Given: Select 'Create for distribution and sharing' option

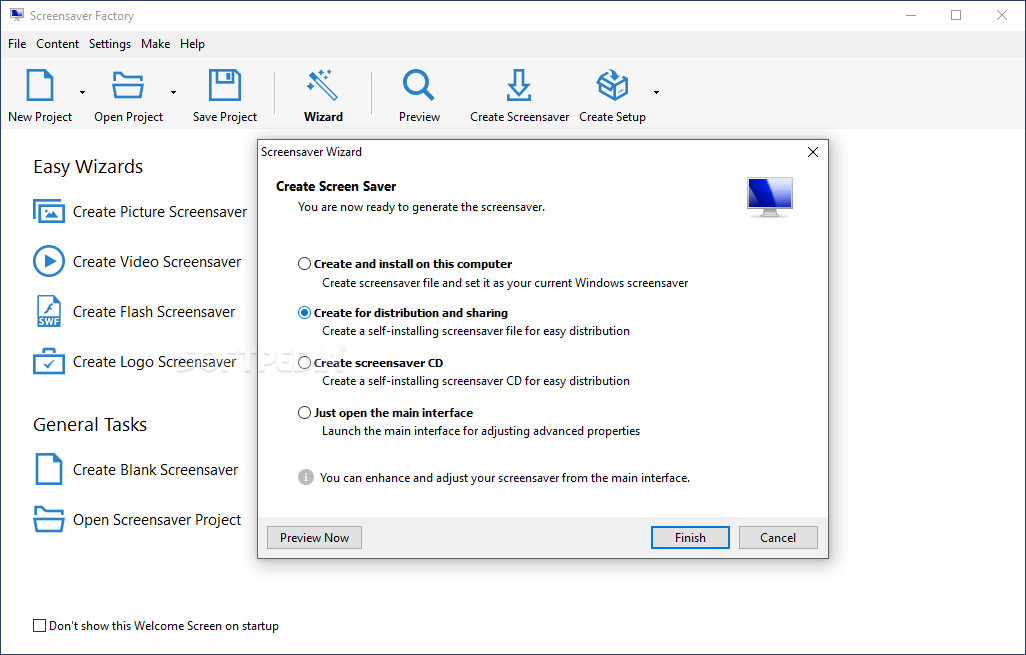Looking at the screenshot, I should coord(304,313).
